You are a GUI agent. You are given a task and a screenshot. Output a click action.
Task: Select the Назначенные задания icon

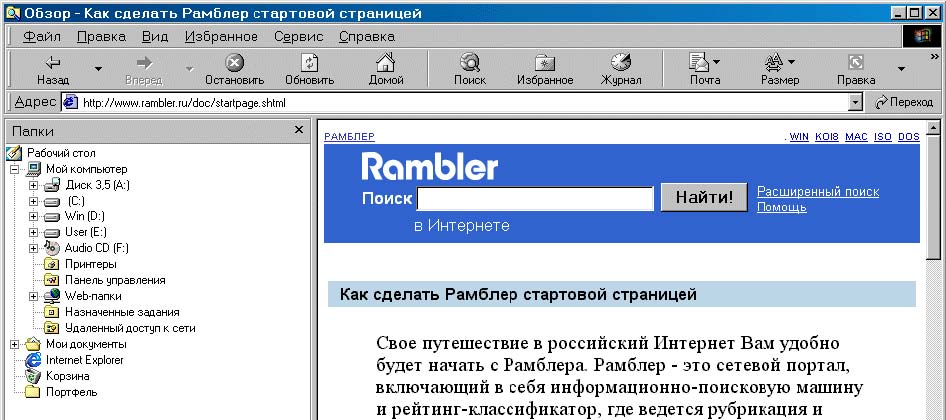tap(52, 312)
